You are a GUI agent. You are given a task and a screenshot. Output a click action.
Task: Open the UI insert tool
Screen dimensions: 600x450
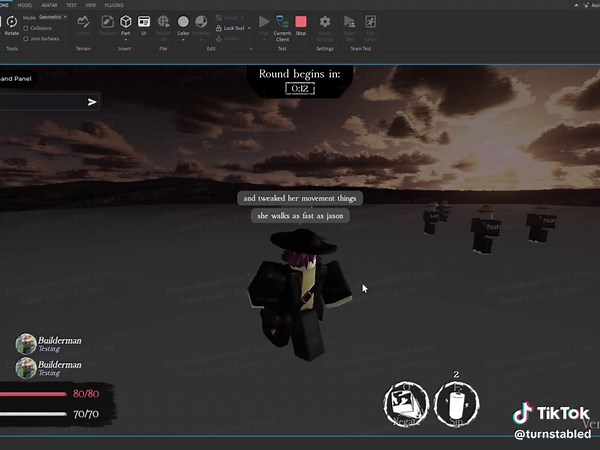click(x=144, y=25)
